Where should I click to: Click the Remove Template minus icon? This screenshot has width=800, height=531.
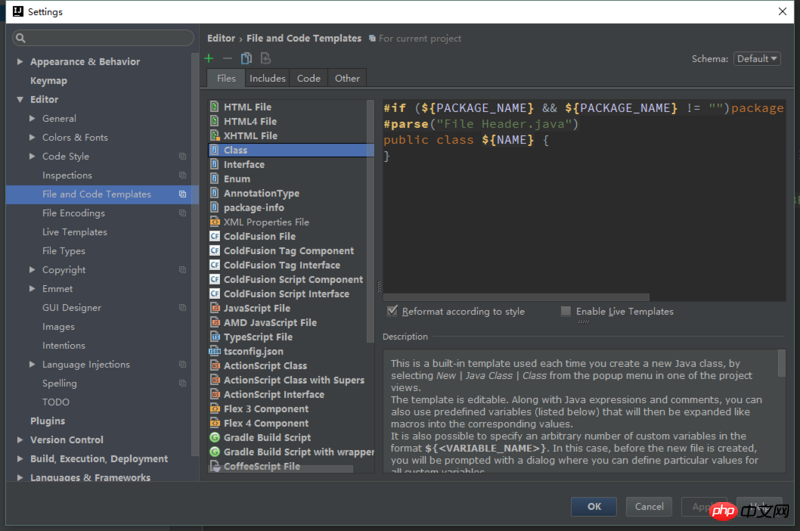[x=227, y=59]
